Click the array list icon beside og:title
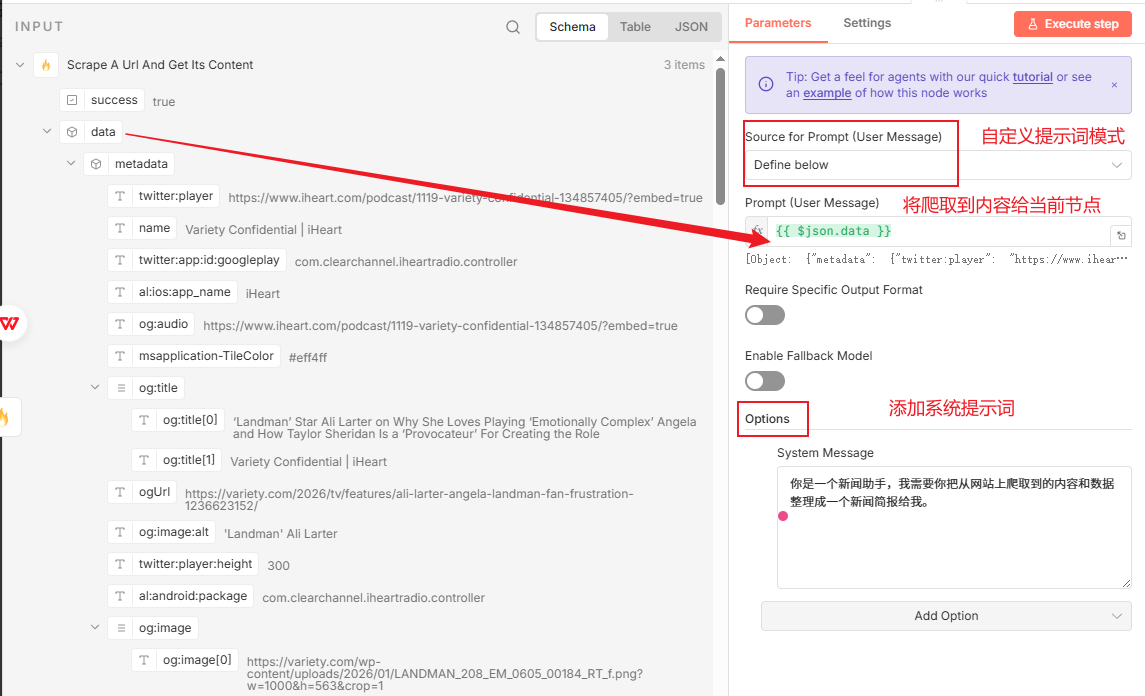The image size is (1145, 696). click(120, 388)
